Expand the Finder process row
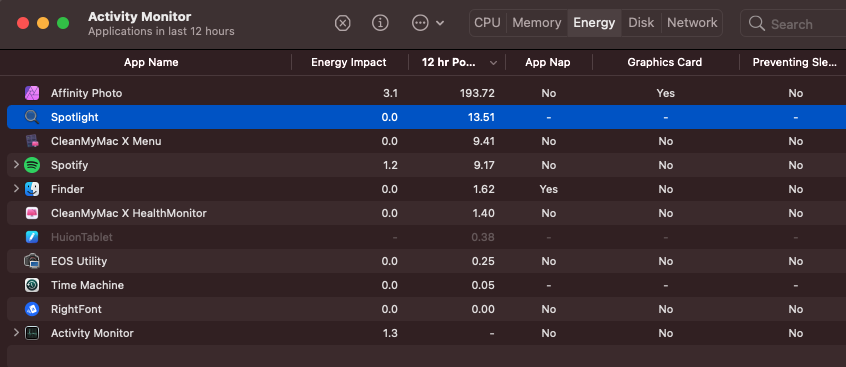Screen dimensions: 846x367 point(16,188)
